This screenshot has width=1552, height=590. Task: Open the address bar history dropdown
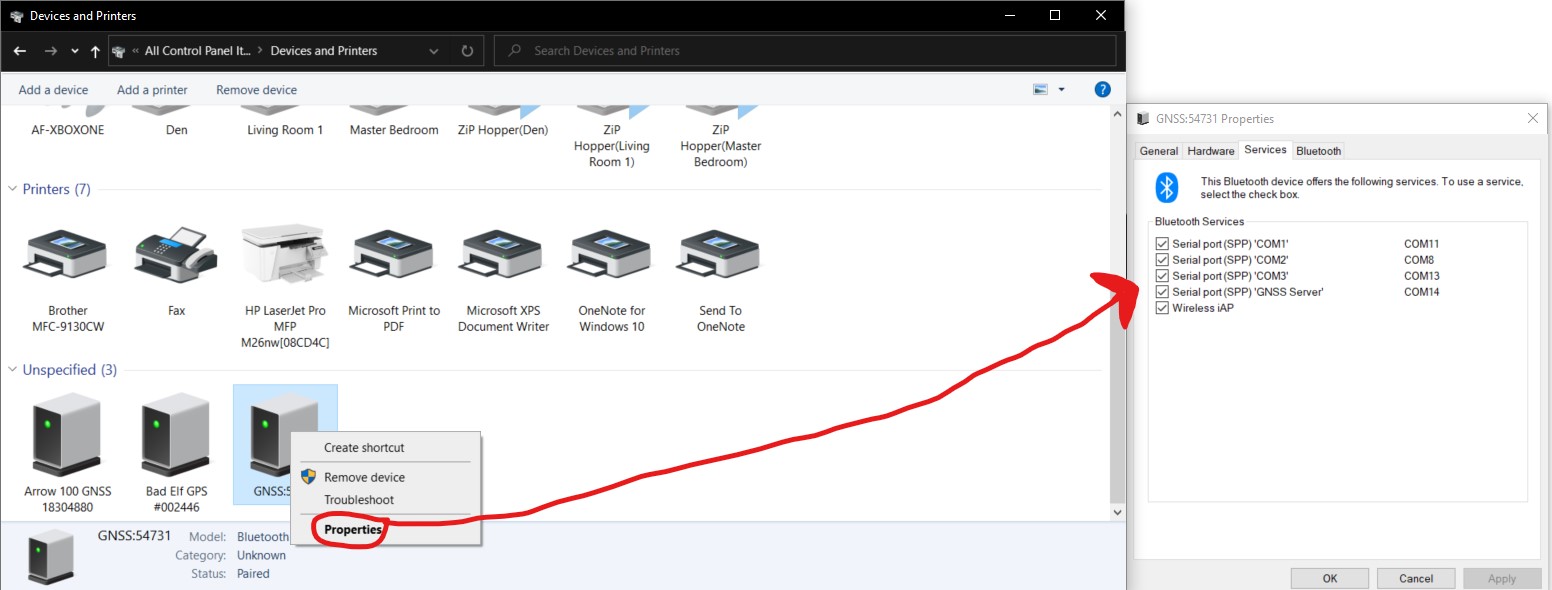coord(433,50)
